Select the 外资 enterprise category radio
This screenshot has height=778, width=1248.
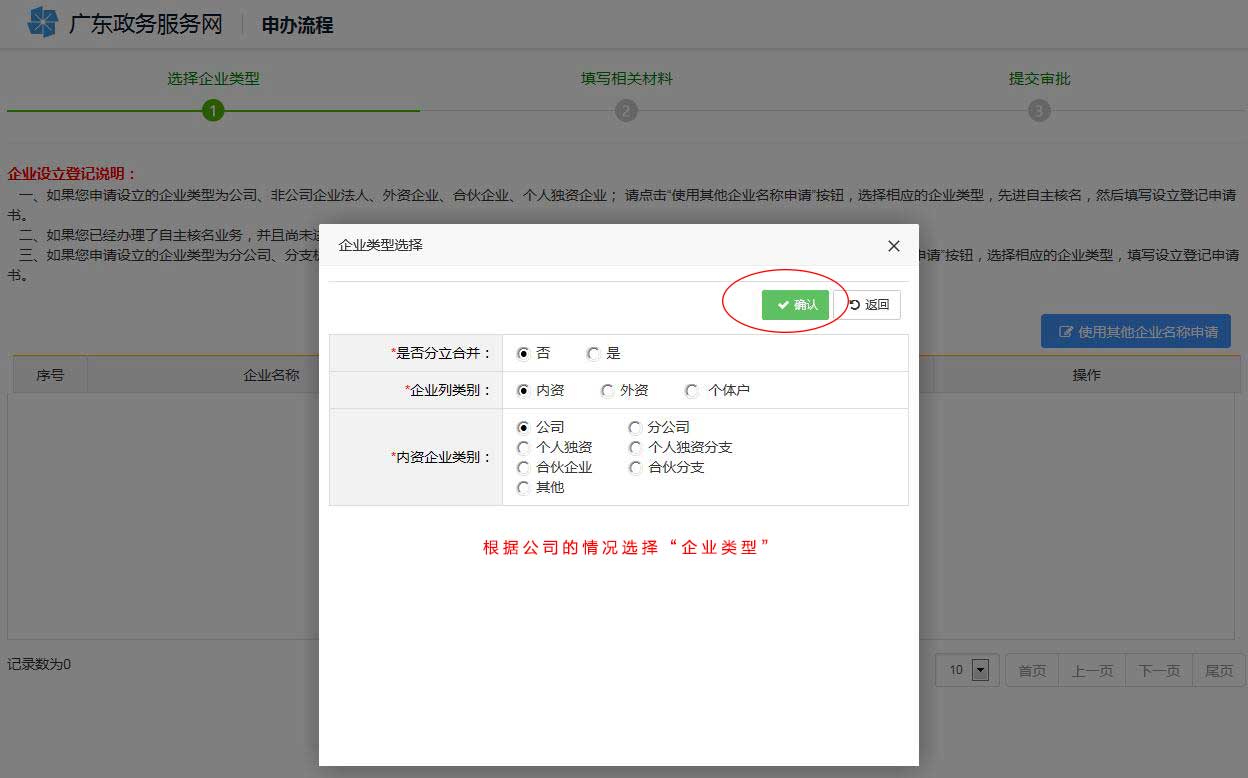605,390
